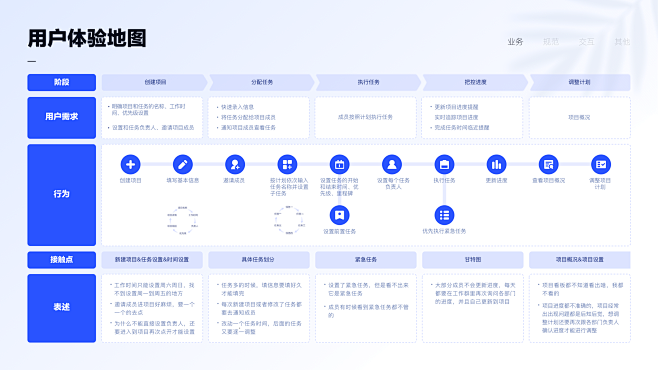Click the 甘特图 touchpoint box
The image size is (658, 370).
coord(473,260)
